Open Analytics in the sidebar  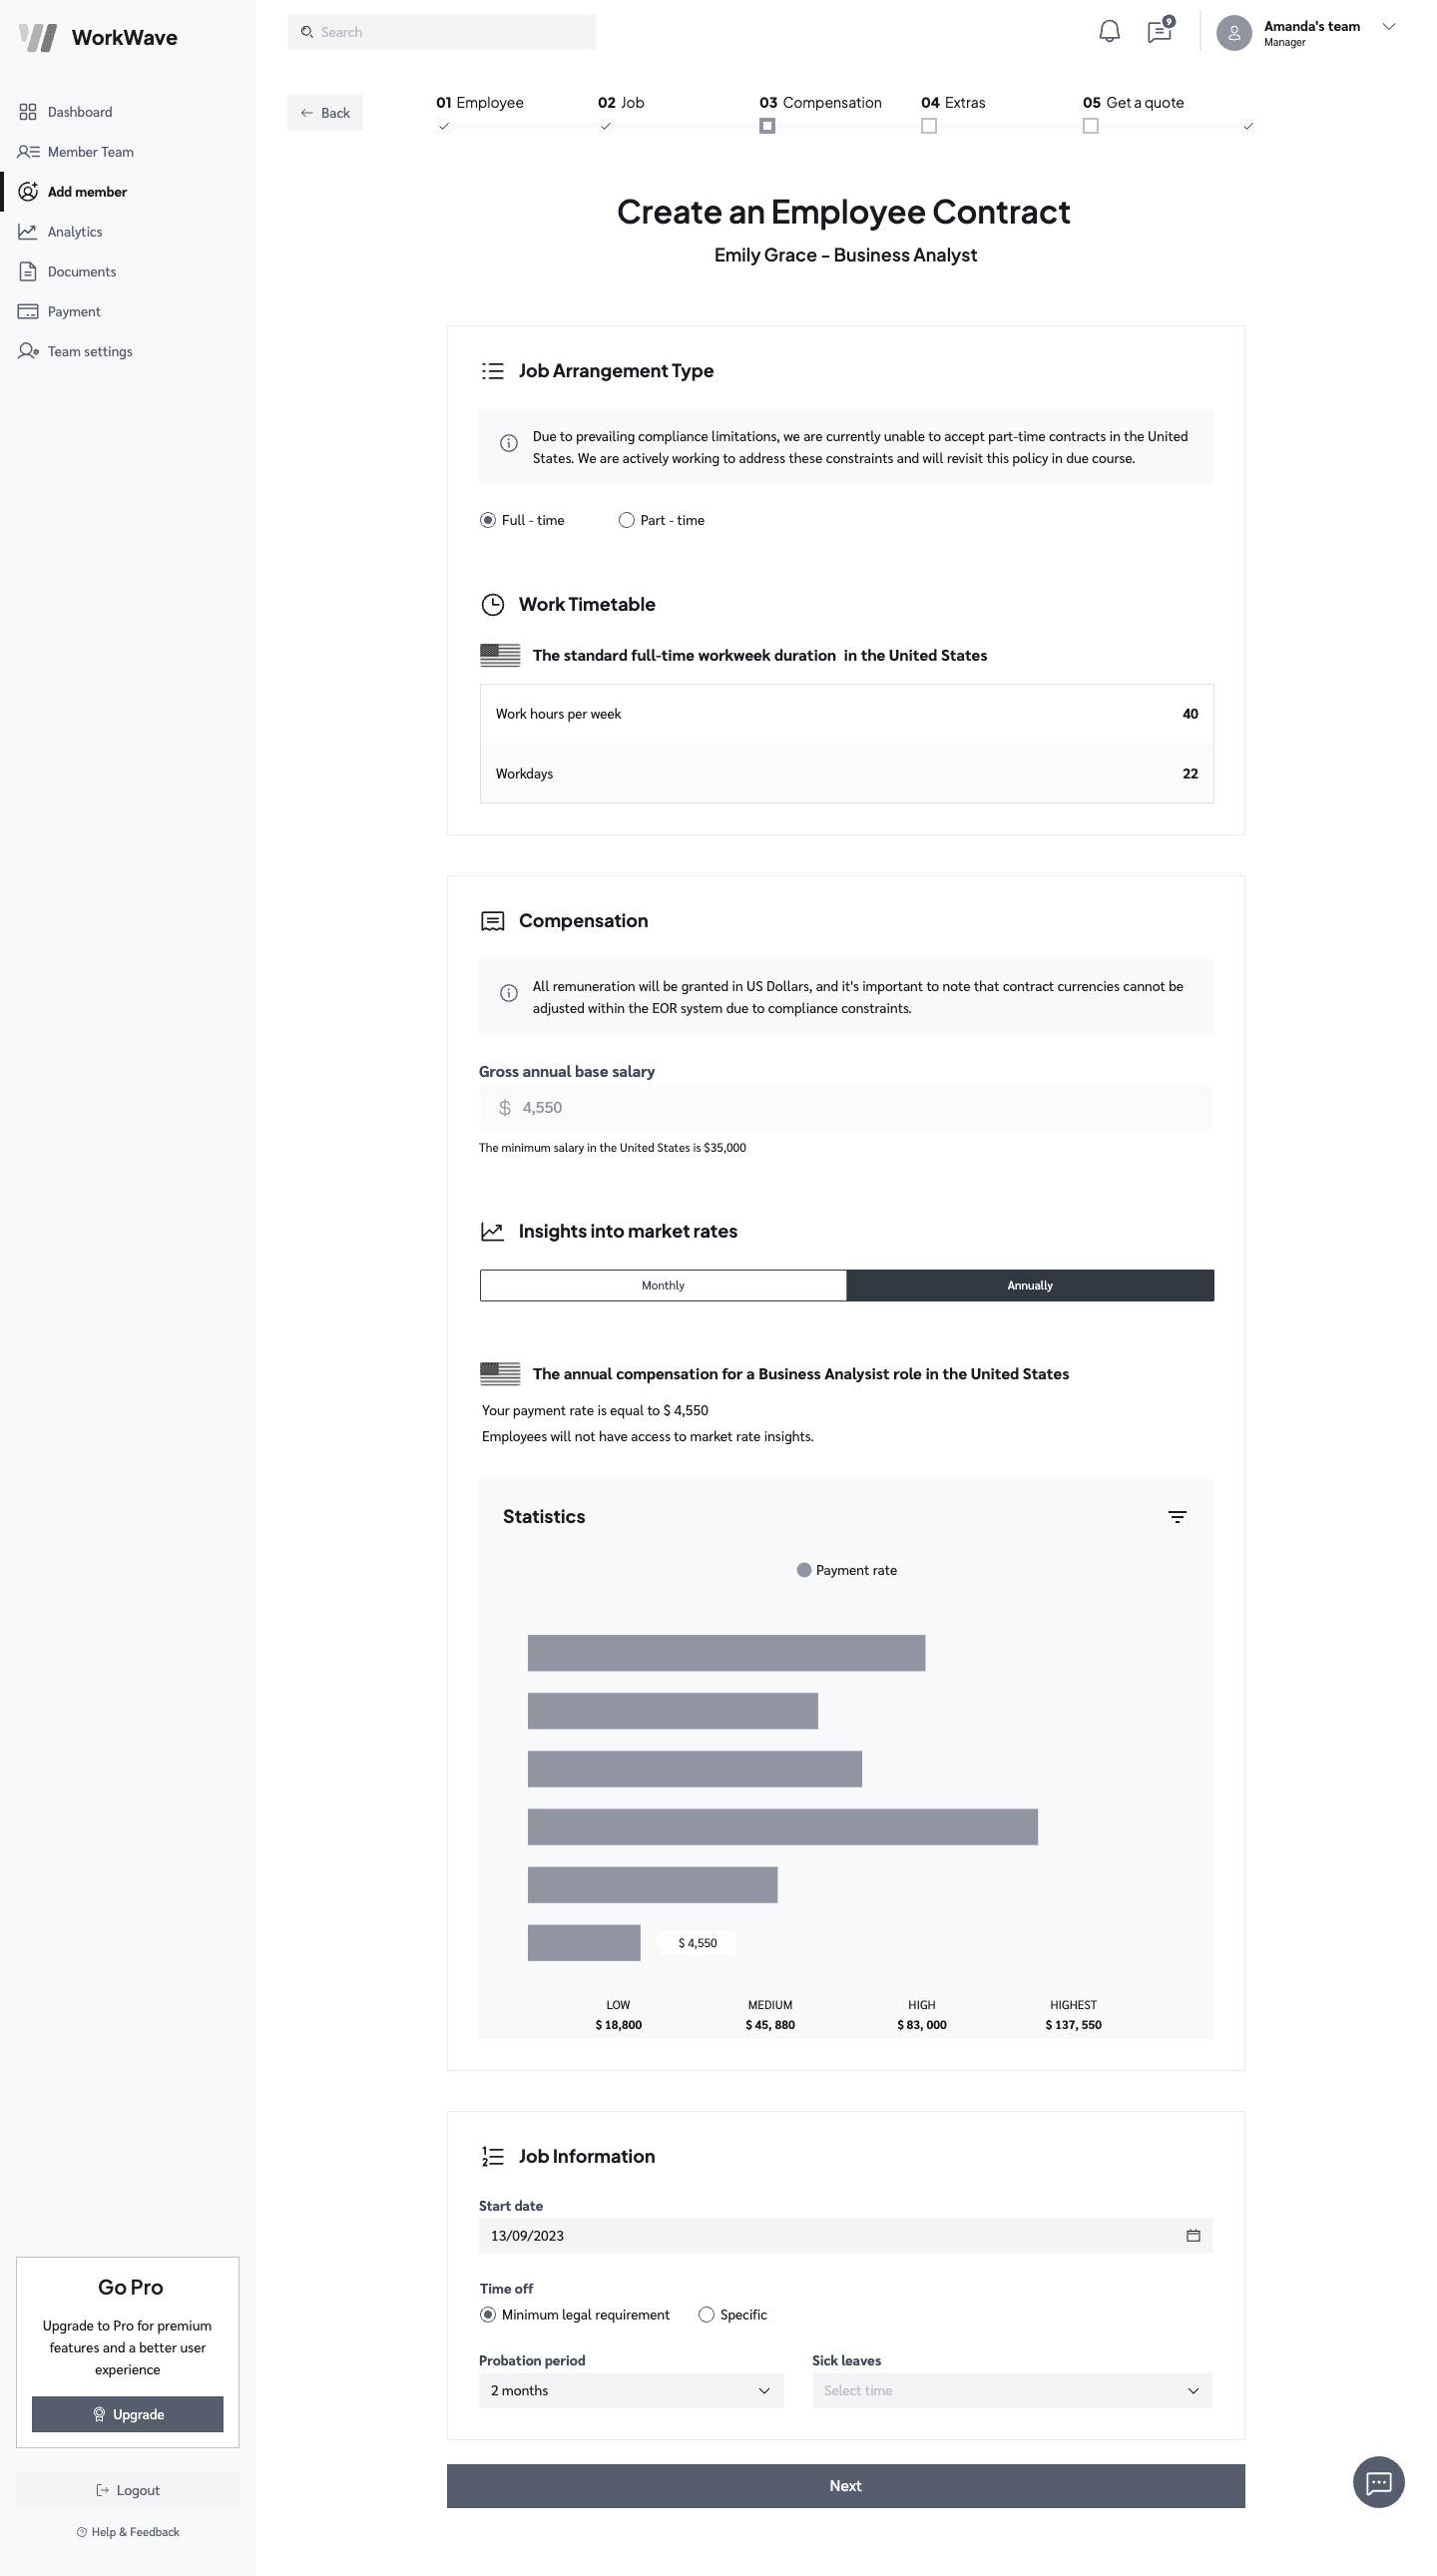pyautogui.click(x=75, y=232)
